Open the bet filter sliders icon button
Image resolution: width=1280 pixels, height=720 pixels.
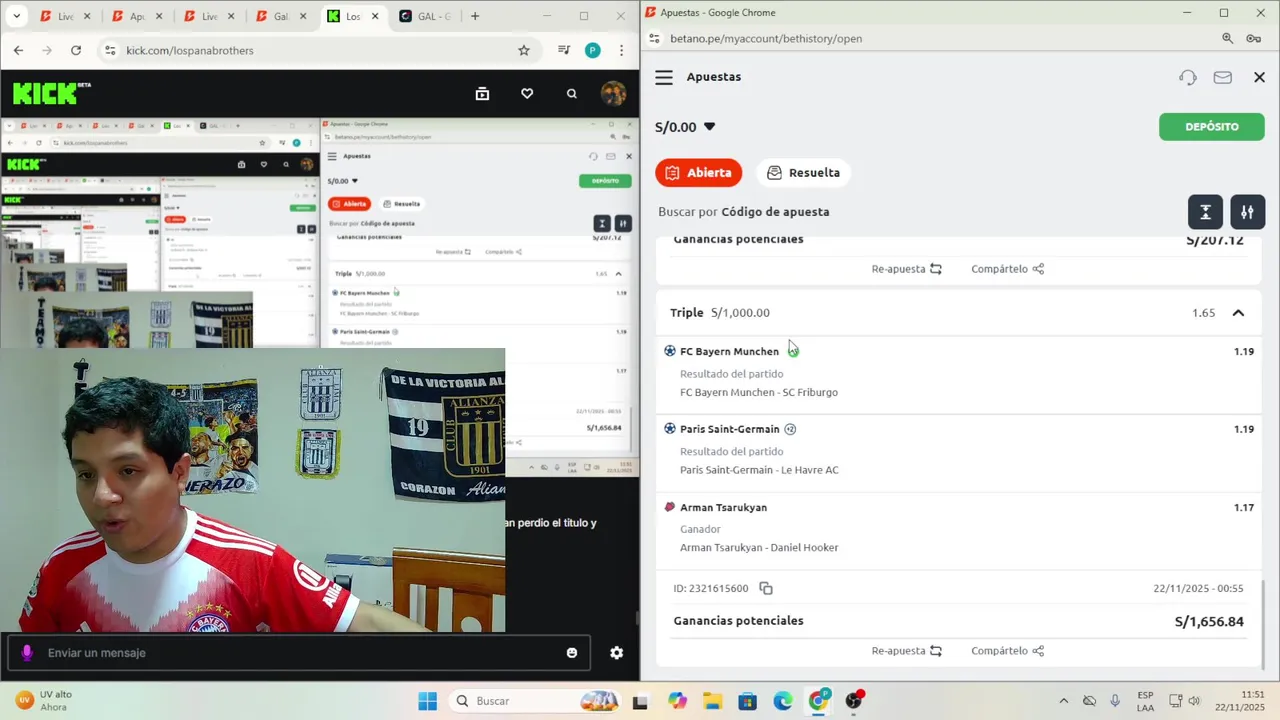1248,212
